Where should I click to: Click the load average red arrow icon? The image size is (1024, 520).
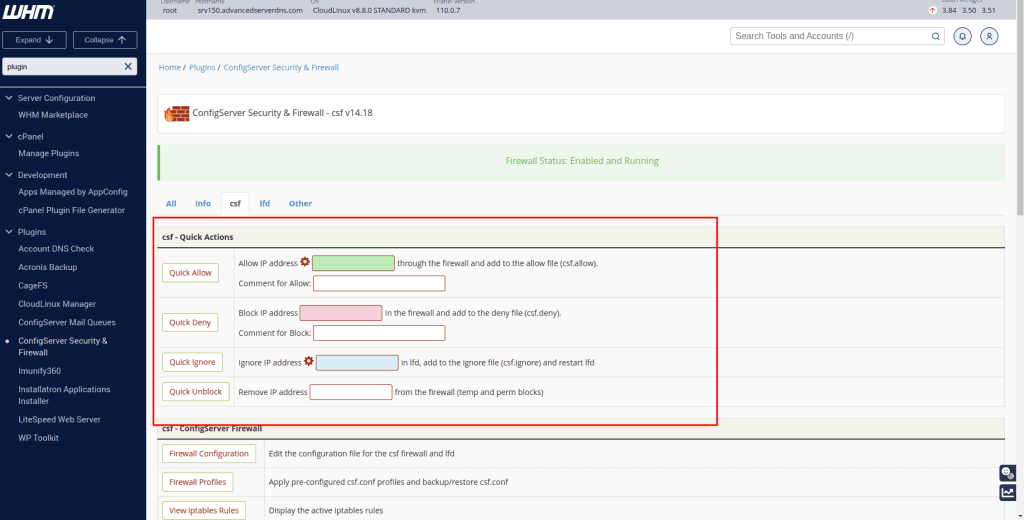tap(933, 10)
